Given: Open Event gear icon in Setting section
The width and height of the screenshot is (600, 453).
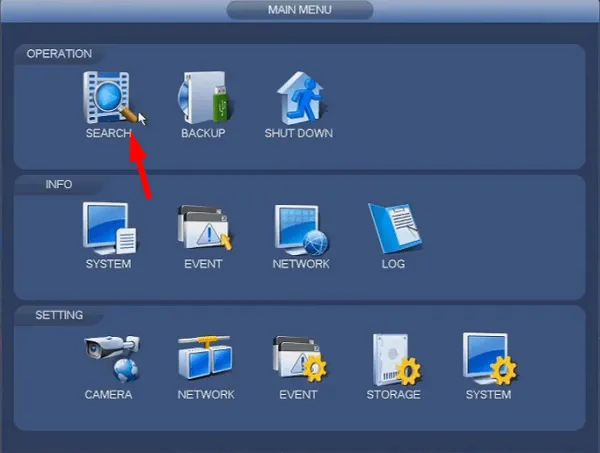Looking at the screenshot, I should coord(298,359).
